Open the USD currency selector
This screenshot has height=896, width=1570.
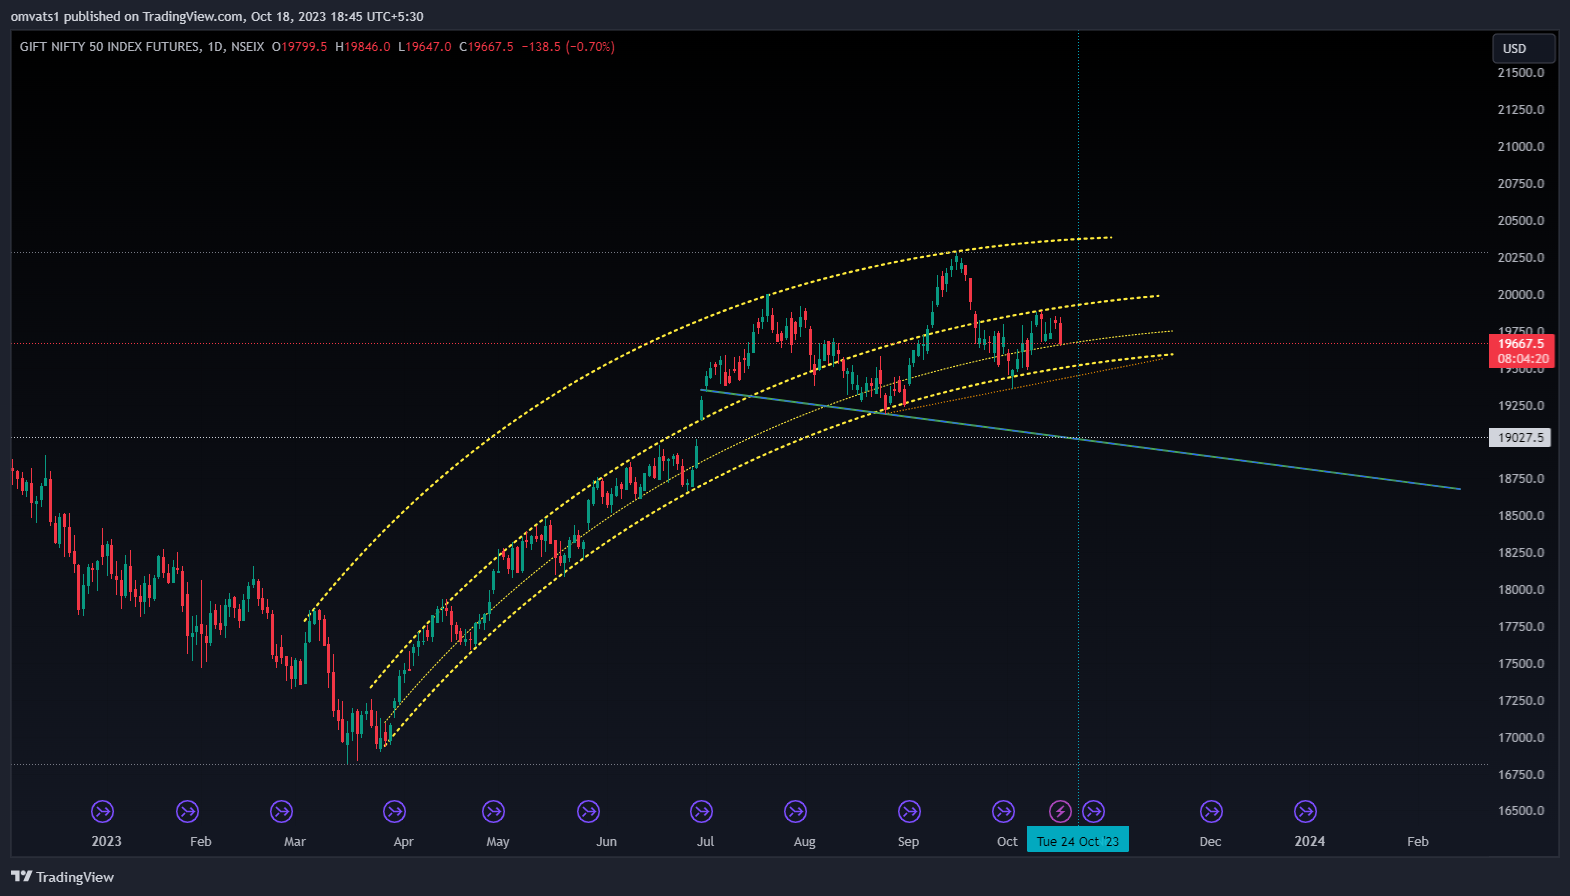click(1524, 48)
